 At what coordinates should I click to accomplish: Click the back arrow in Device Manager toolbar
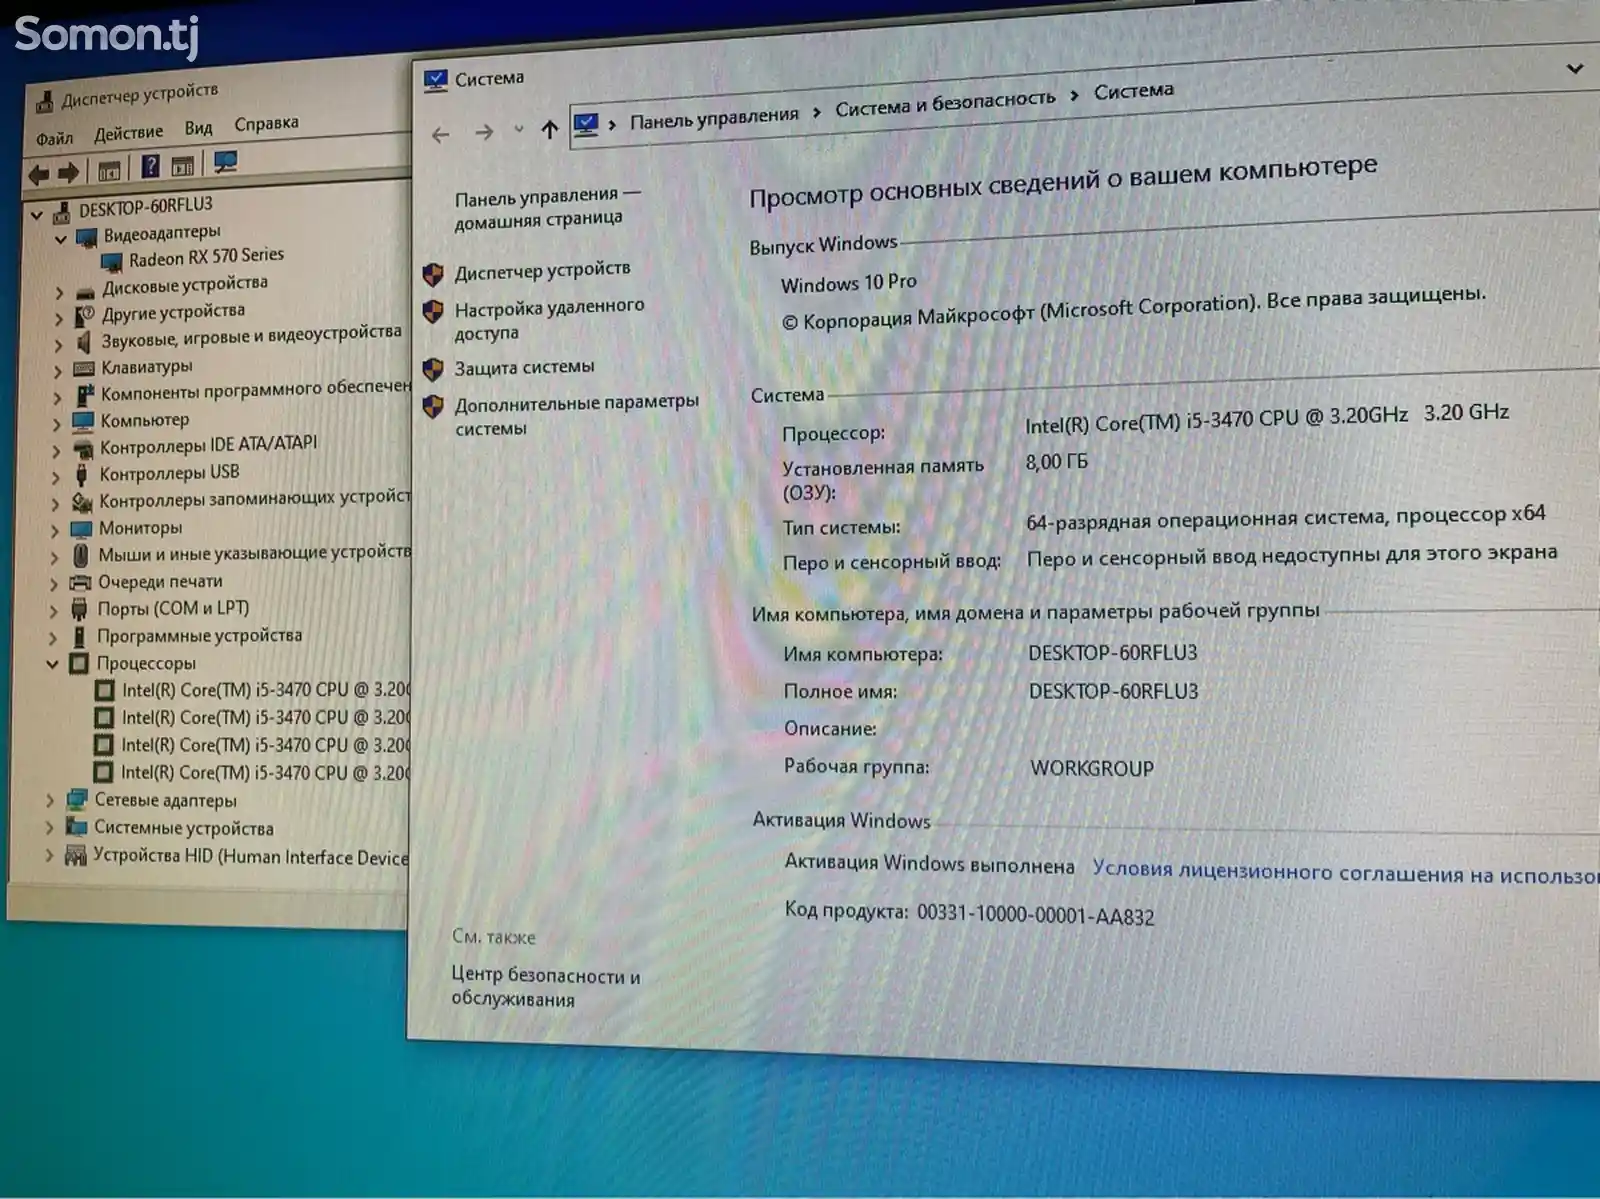38,175
